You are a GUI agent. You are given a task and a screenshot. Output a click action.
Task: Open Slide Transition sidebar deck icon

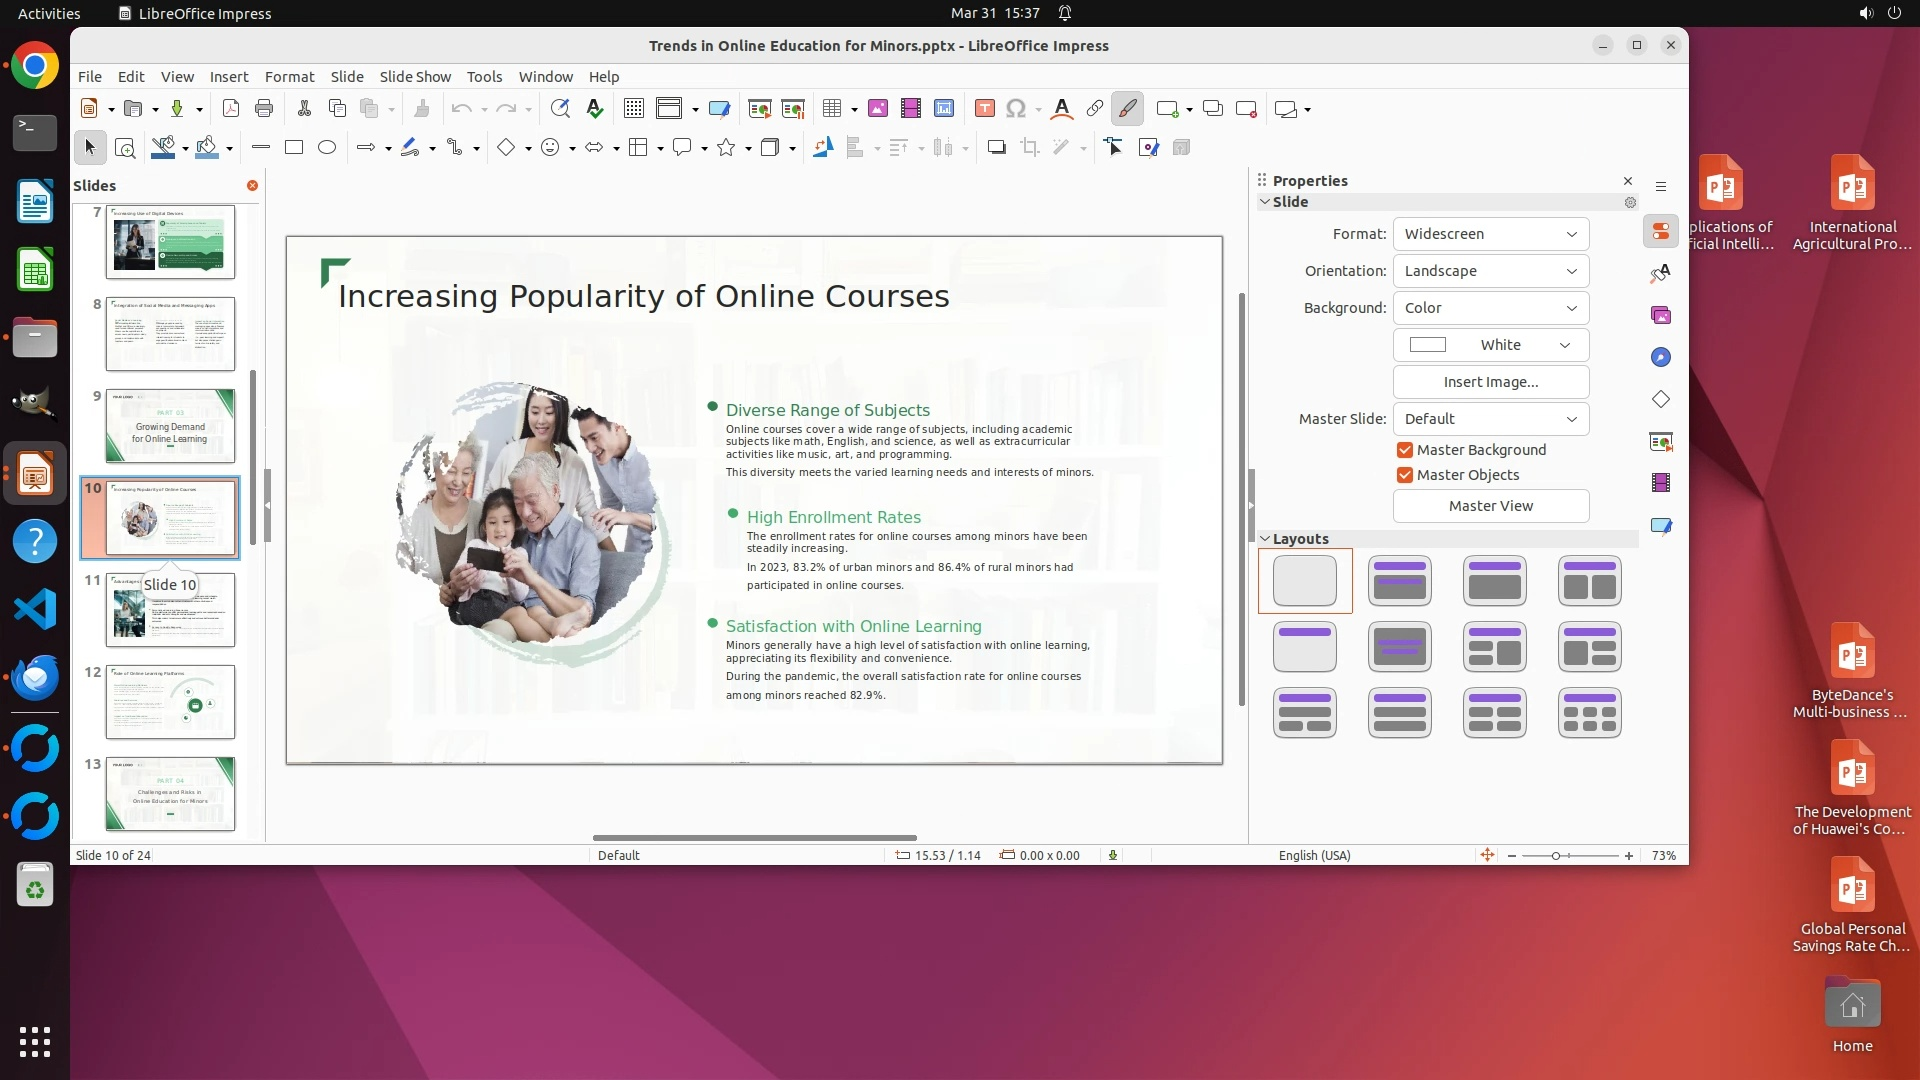click(1661, 441)
